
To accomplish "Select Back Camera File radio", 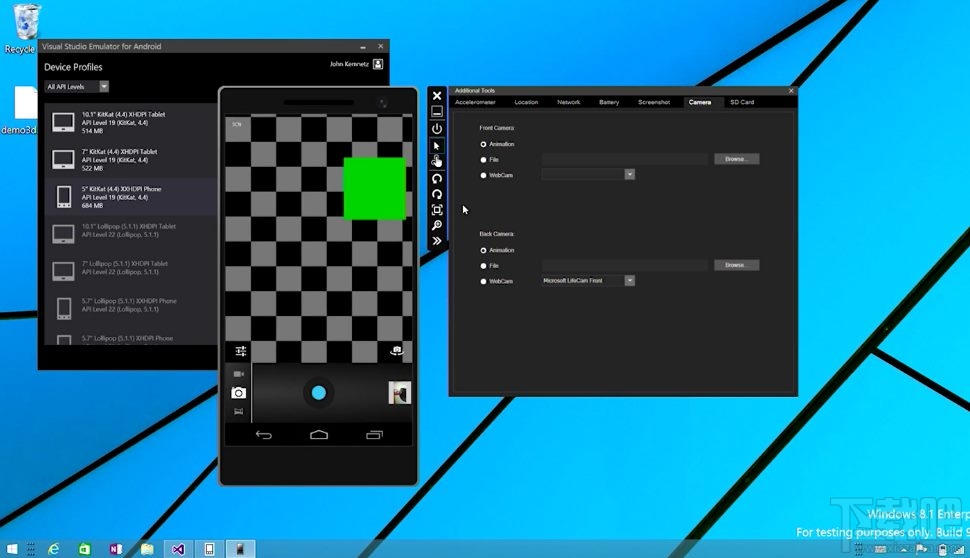I will point(483,266).
